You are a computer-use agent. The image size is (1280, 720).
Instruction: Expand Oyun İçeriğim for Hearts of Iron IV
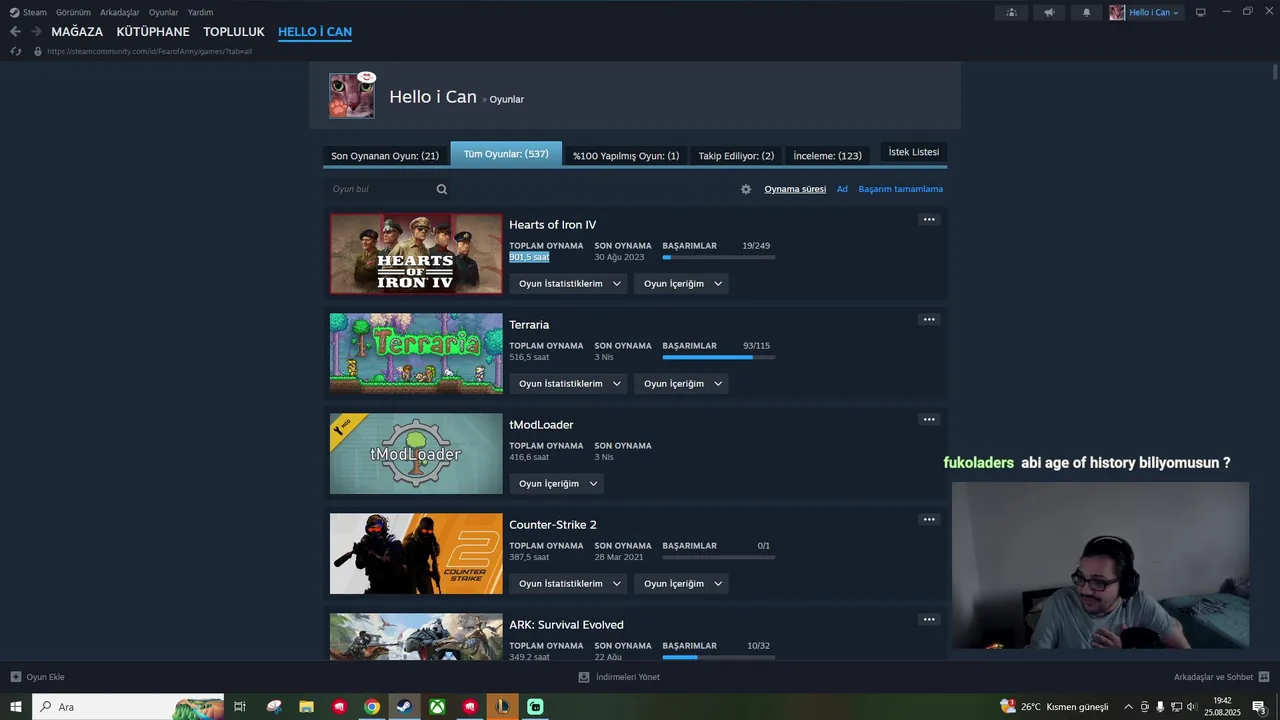tap(681, 284)
